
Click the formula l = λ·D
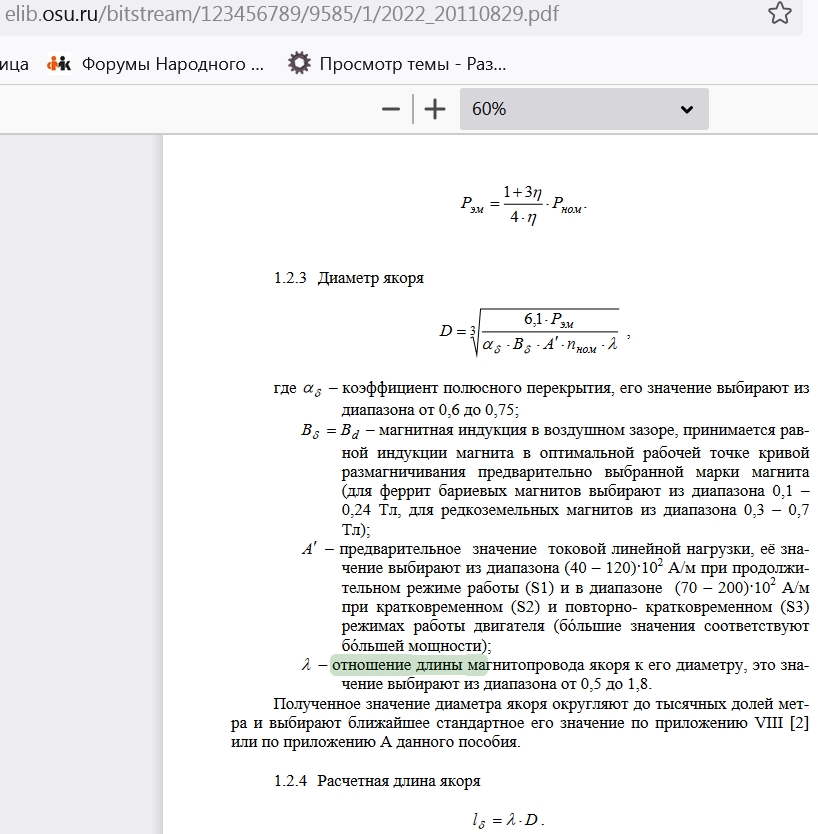(508, 820)
